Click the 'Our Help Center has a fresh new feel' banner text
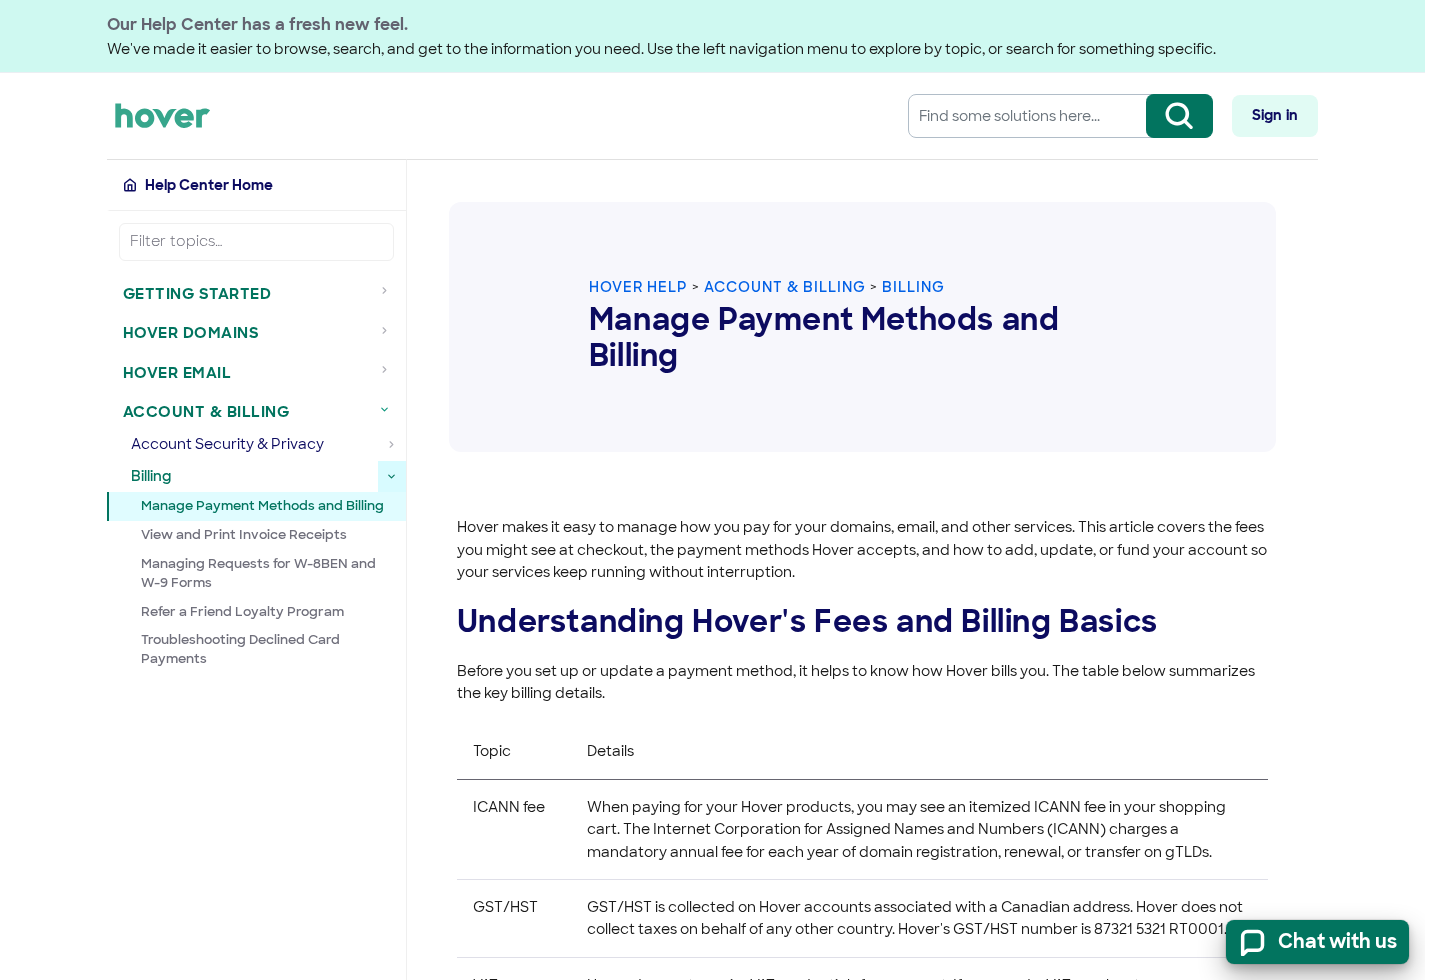The image size is (1440, 980). point(257,24)
